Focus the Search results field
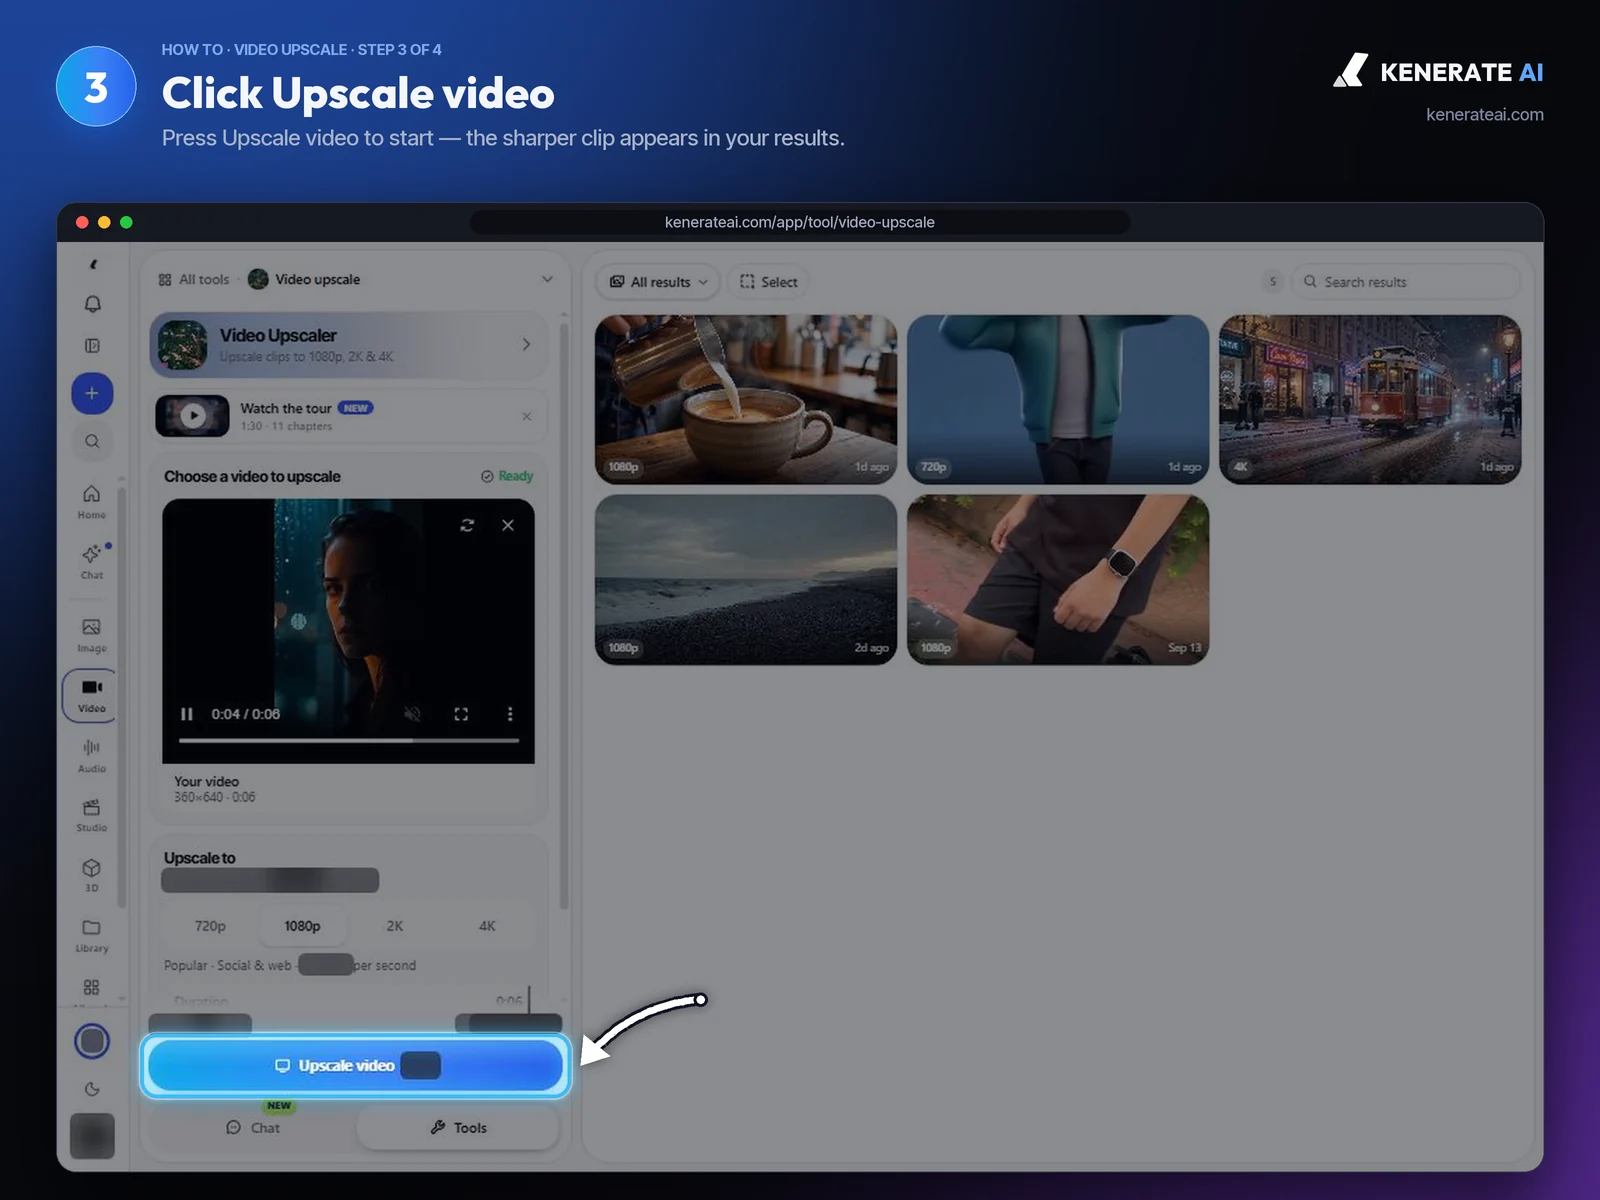The image size is (1600, 1200). tap(1405, 282)
